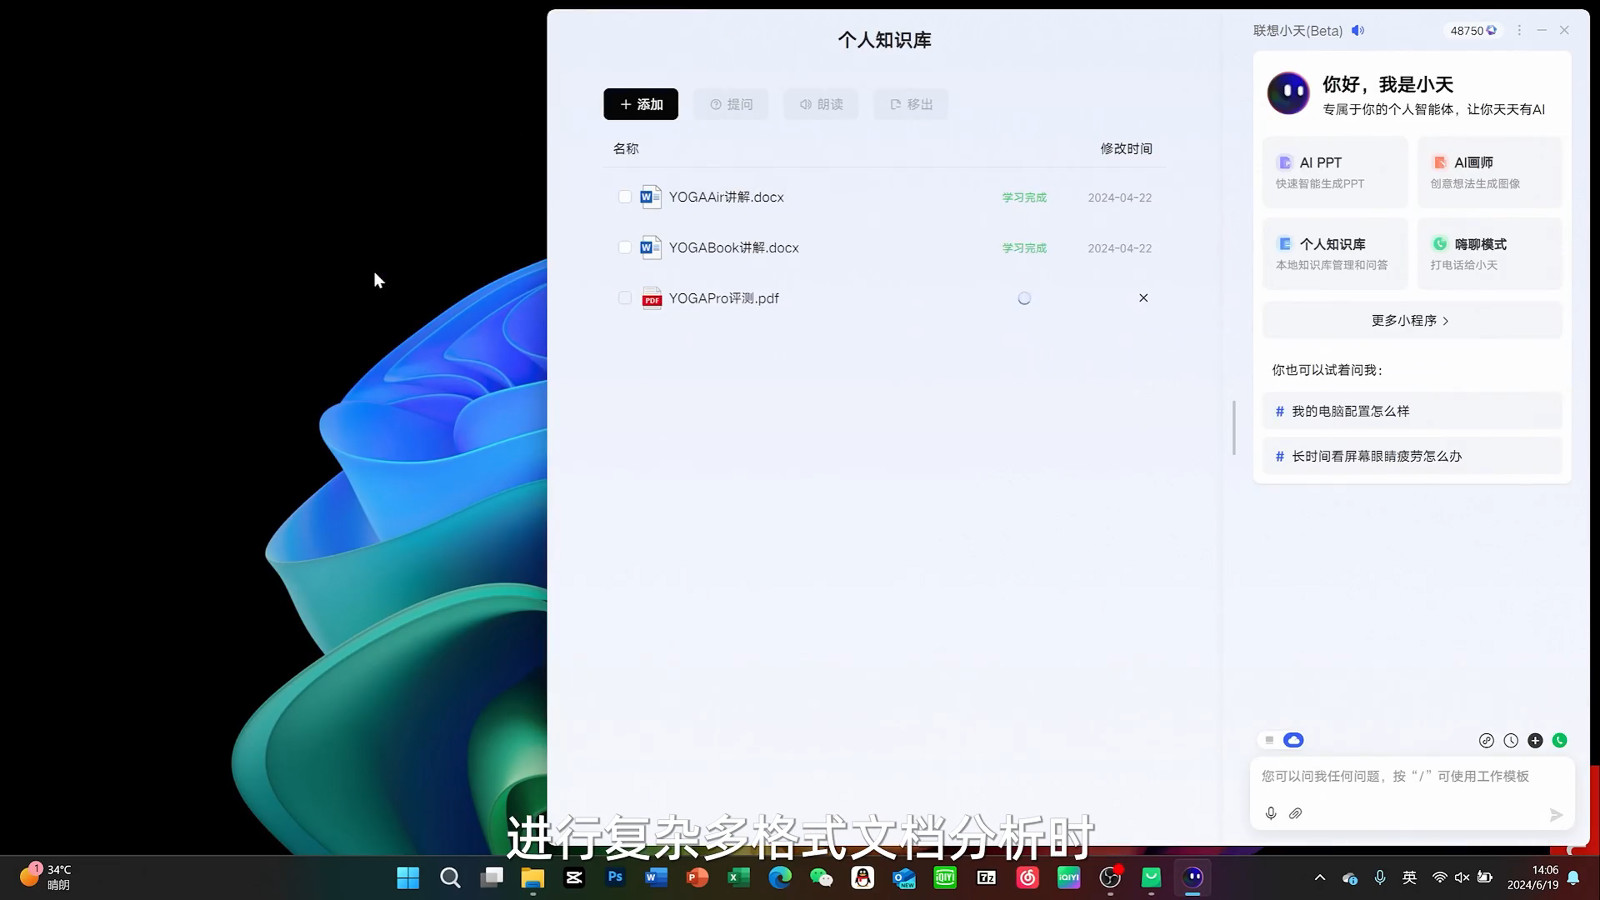Start a new chat with the plus icon
The width and height of the screenshot is (1600, 900).
coord(1535,740)
